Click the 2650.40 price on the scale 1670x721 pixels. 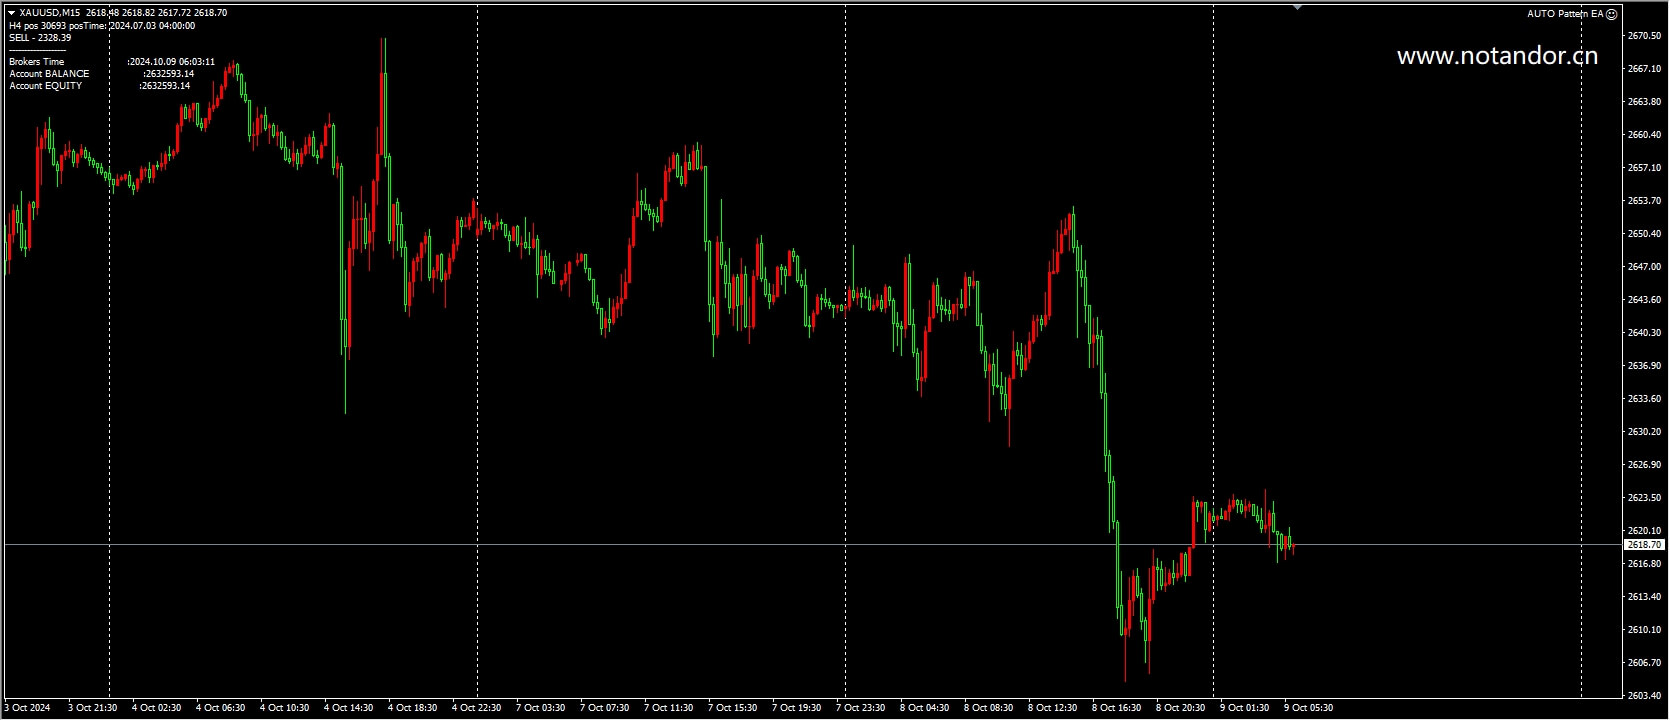[1645, 234]
